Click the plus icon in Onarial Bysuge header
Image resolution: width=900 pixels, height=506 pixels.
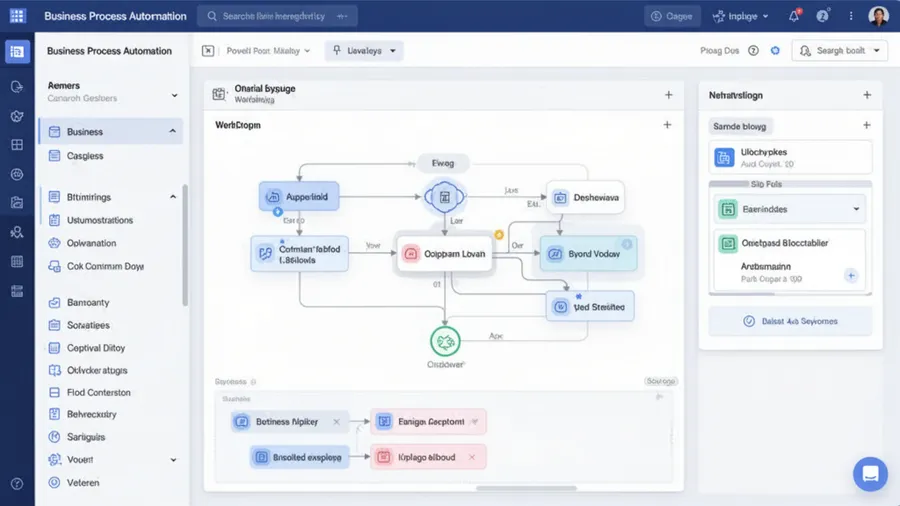tap(668, 95)
